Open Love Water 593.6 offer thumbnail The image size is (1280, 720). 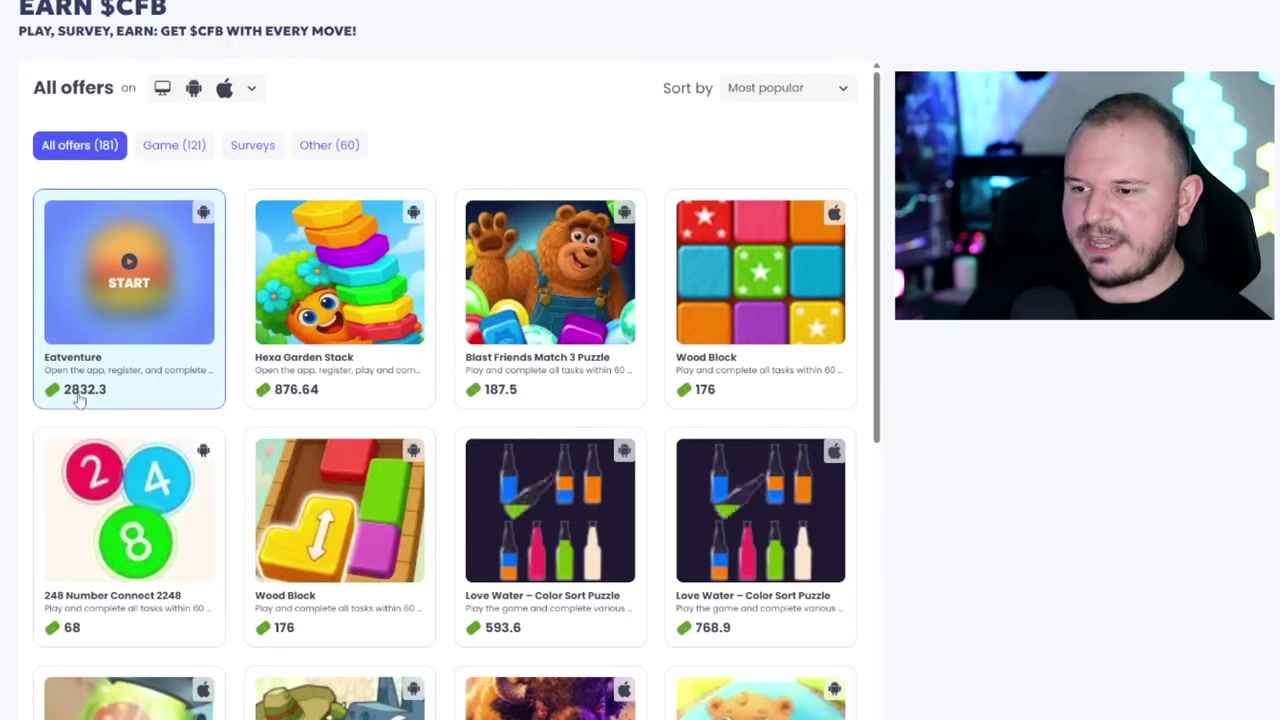point(550,511)
